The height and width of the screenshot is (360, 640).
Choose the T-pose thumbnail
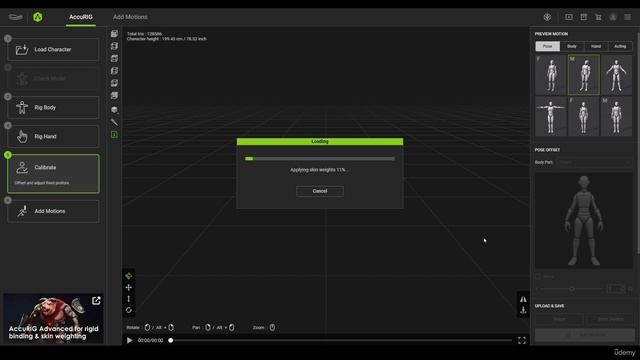coord(551,116)
